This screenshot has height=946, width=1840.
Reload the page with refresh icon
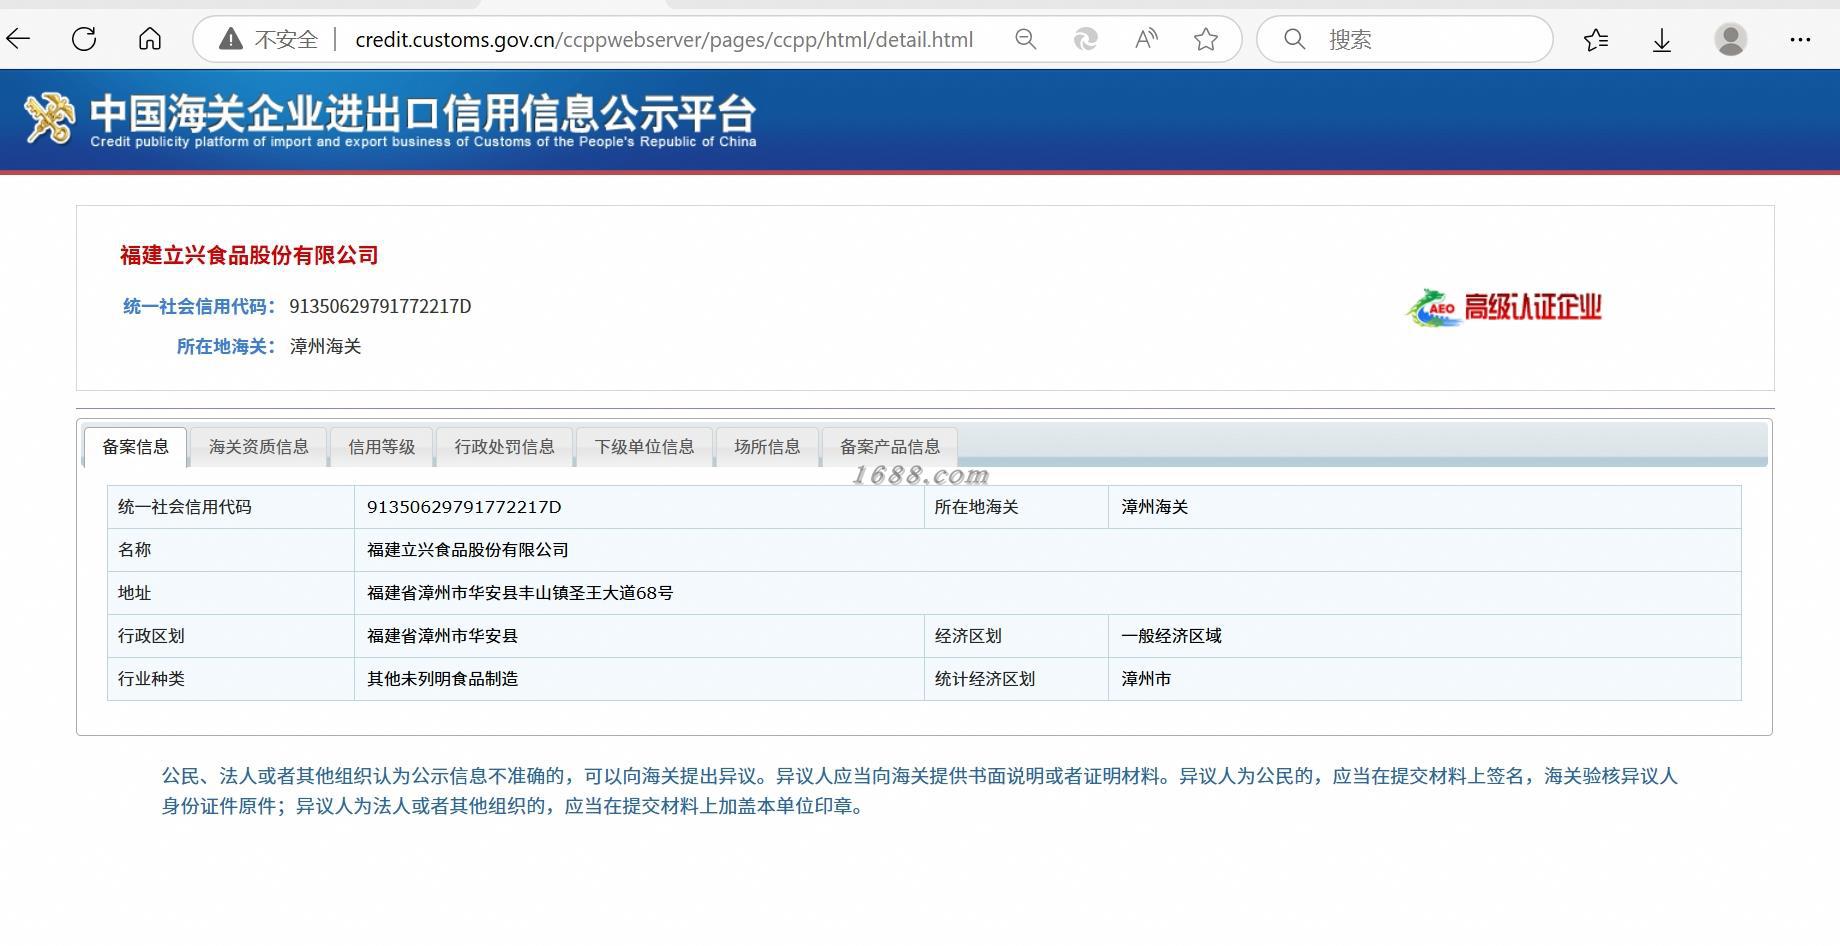coord(84,39)
